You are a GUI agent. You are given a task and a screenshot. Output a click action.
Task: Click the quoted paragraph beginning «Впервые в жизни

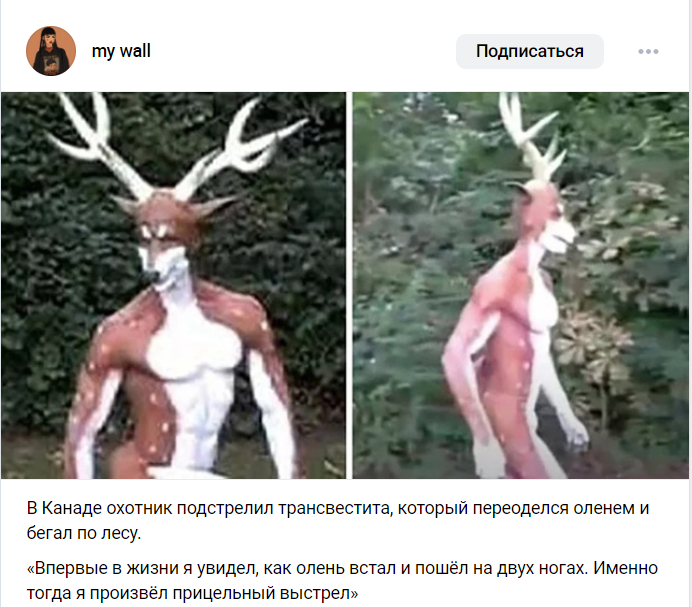342,580
